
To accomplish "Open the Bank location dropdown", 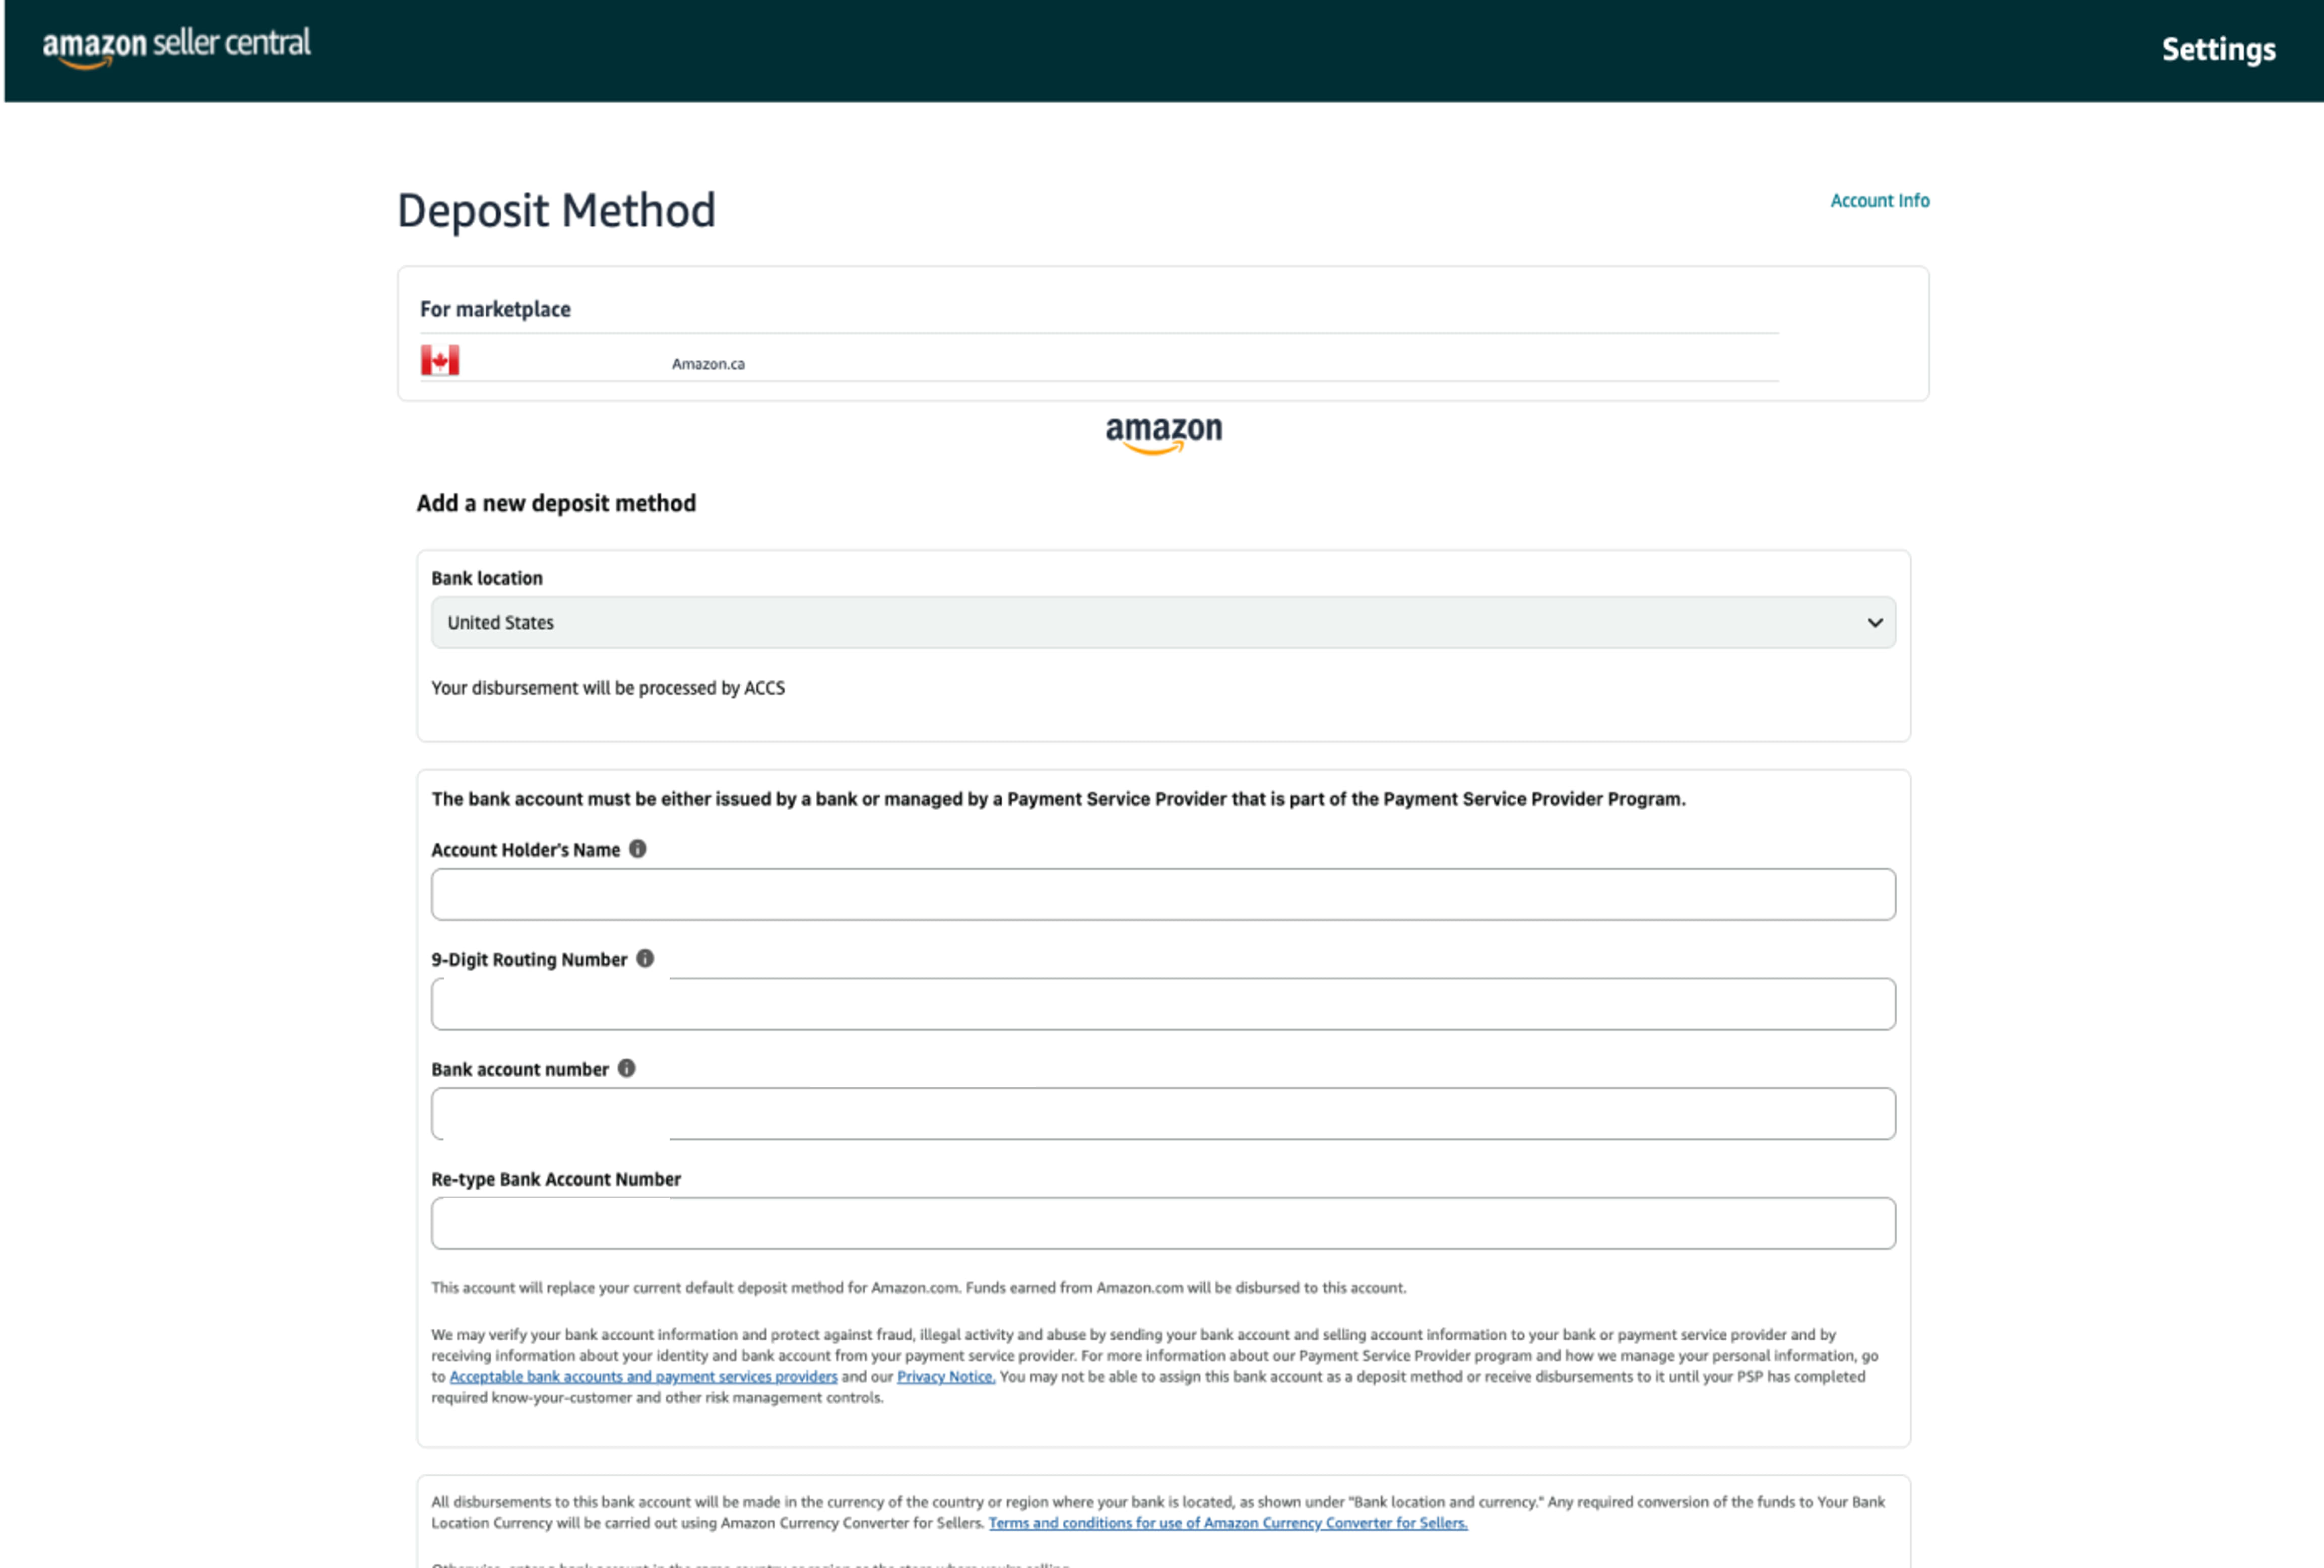I will [x=1162, y=622].
